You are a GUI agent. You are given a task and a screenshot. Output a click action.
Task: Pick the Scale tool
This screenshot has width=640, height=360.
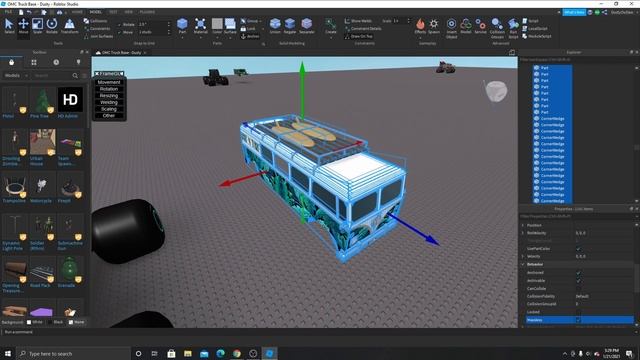click(37, 26)
